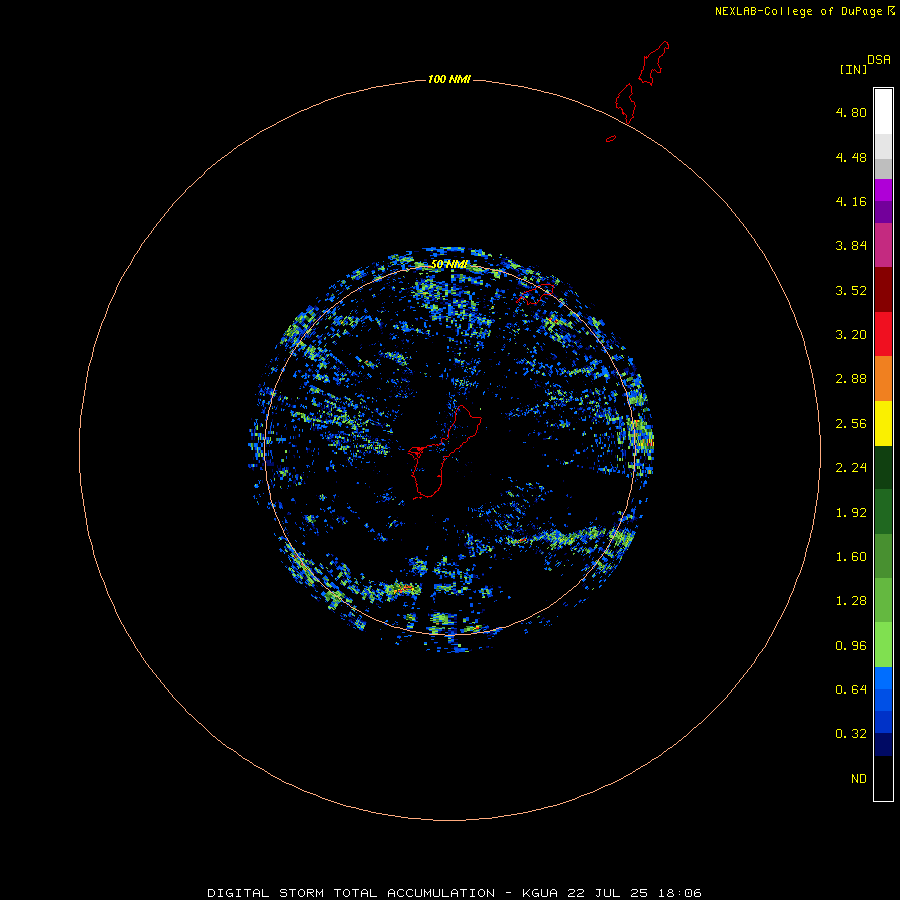
Task: Click the 3.20 legend value
Action: (x=851, y=335)
